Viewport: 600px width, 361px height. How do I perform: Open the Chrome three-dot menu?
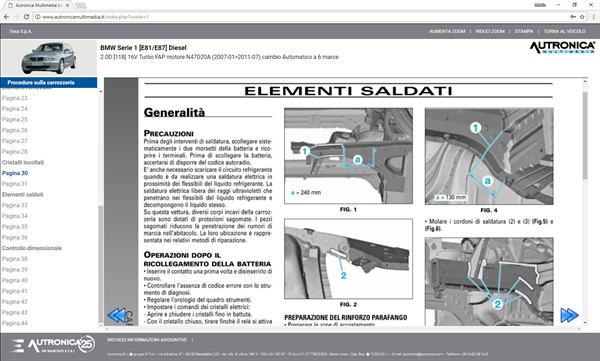click(x=593, y=17)
